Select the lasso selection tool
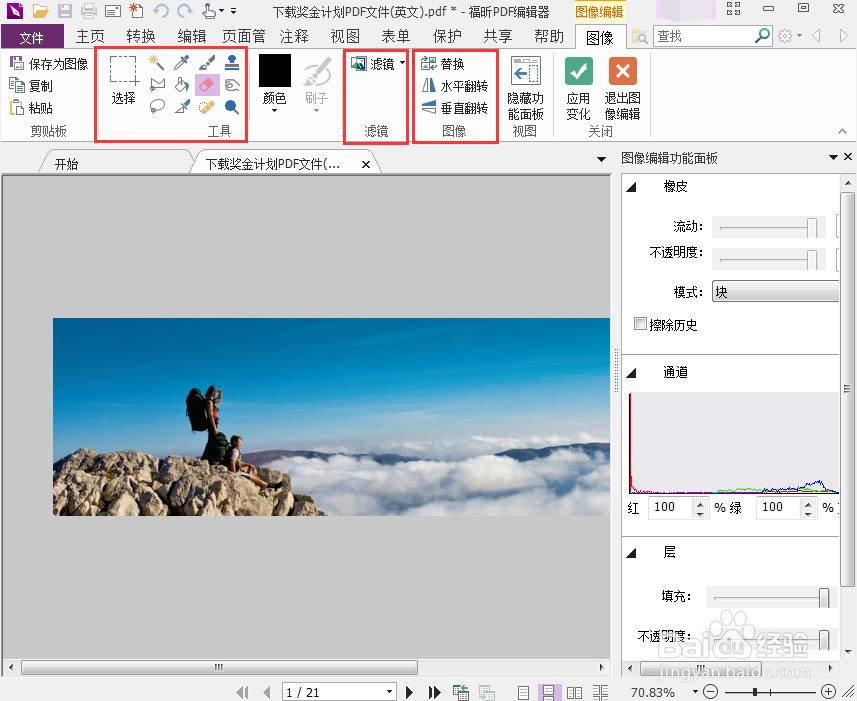The image size is (857, 701). pos(157,106)
